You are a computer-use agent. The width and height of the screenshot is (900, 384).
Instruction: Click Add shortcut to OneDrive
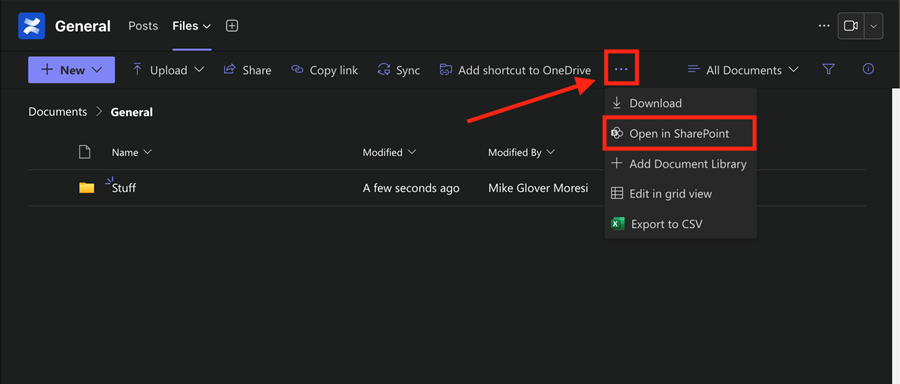tap(515, 70)
